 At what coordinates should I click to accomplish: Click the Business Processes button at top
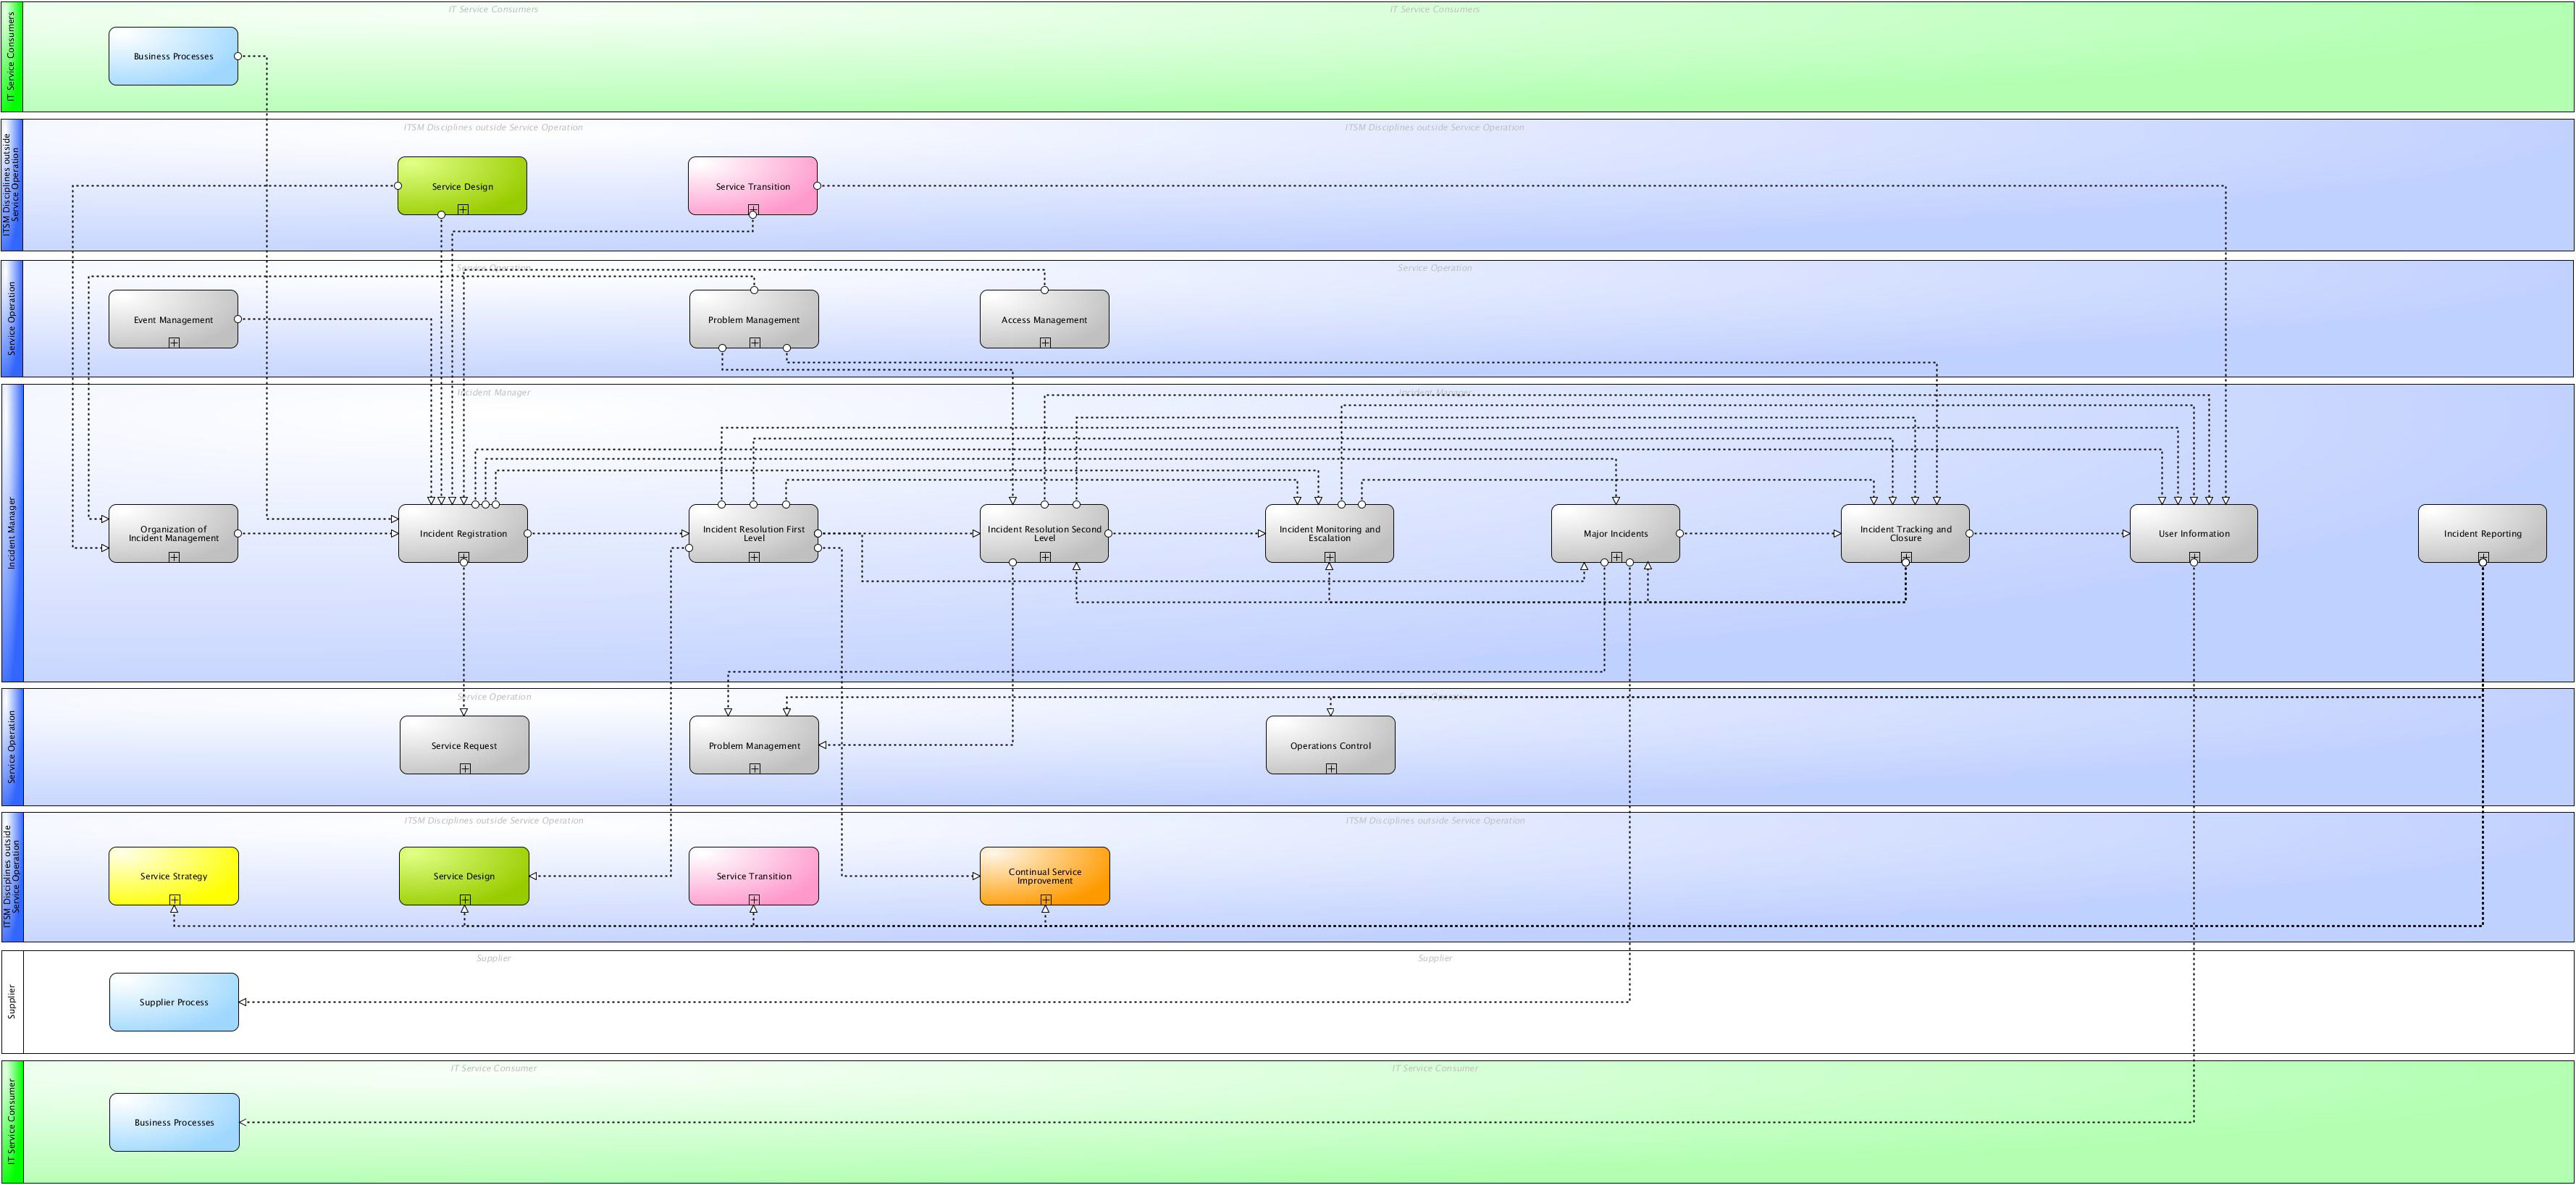click(174, 56)
